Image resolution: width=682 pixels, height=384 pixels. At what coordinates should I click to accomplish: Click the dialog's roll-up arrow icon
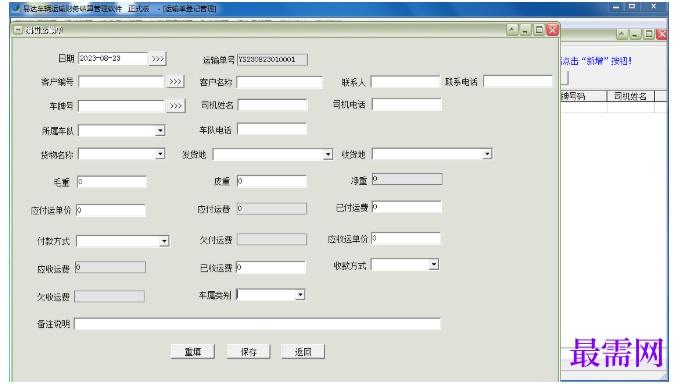coord(512,30)
